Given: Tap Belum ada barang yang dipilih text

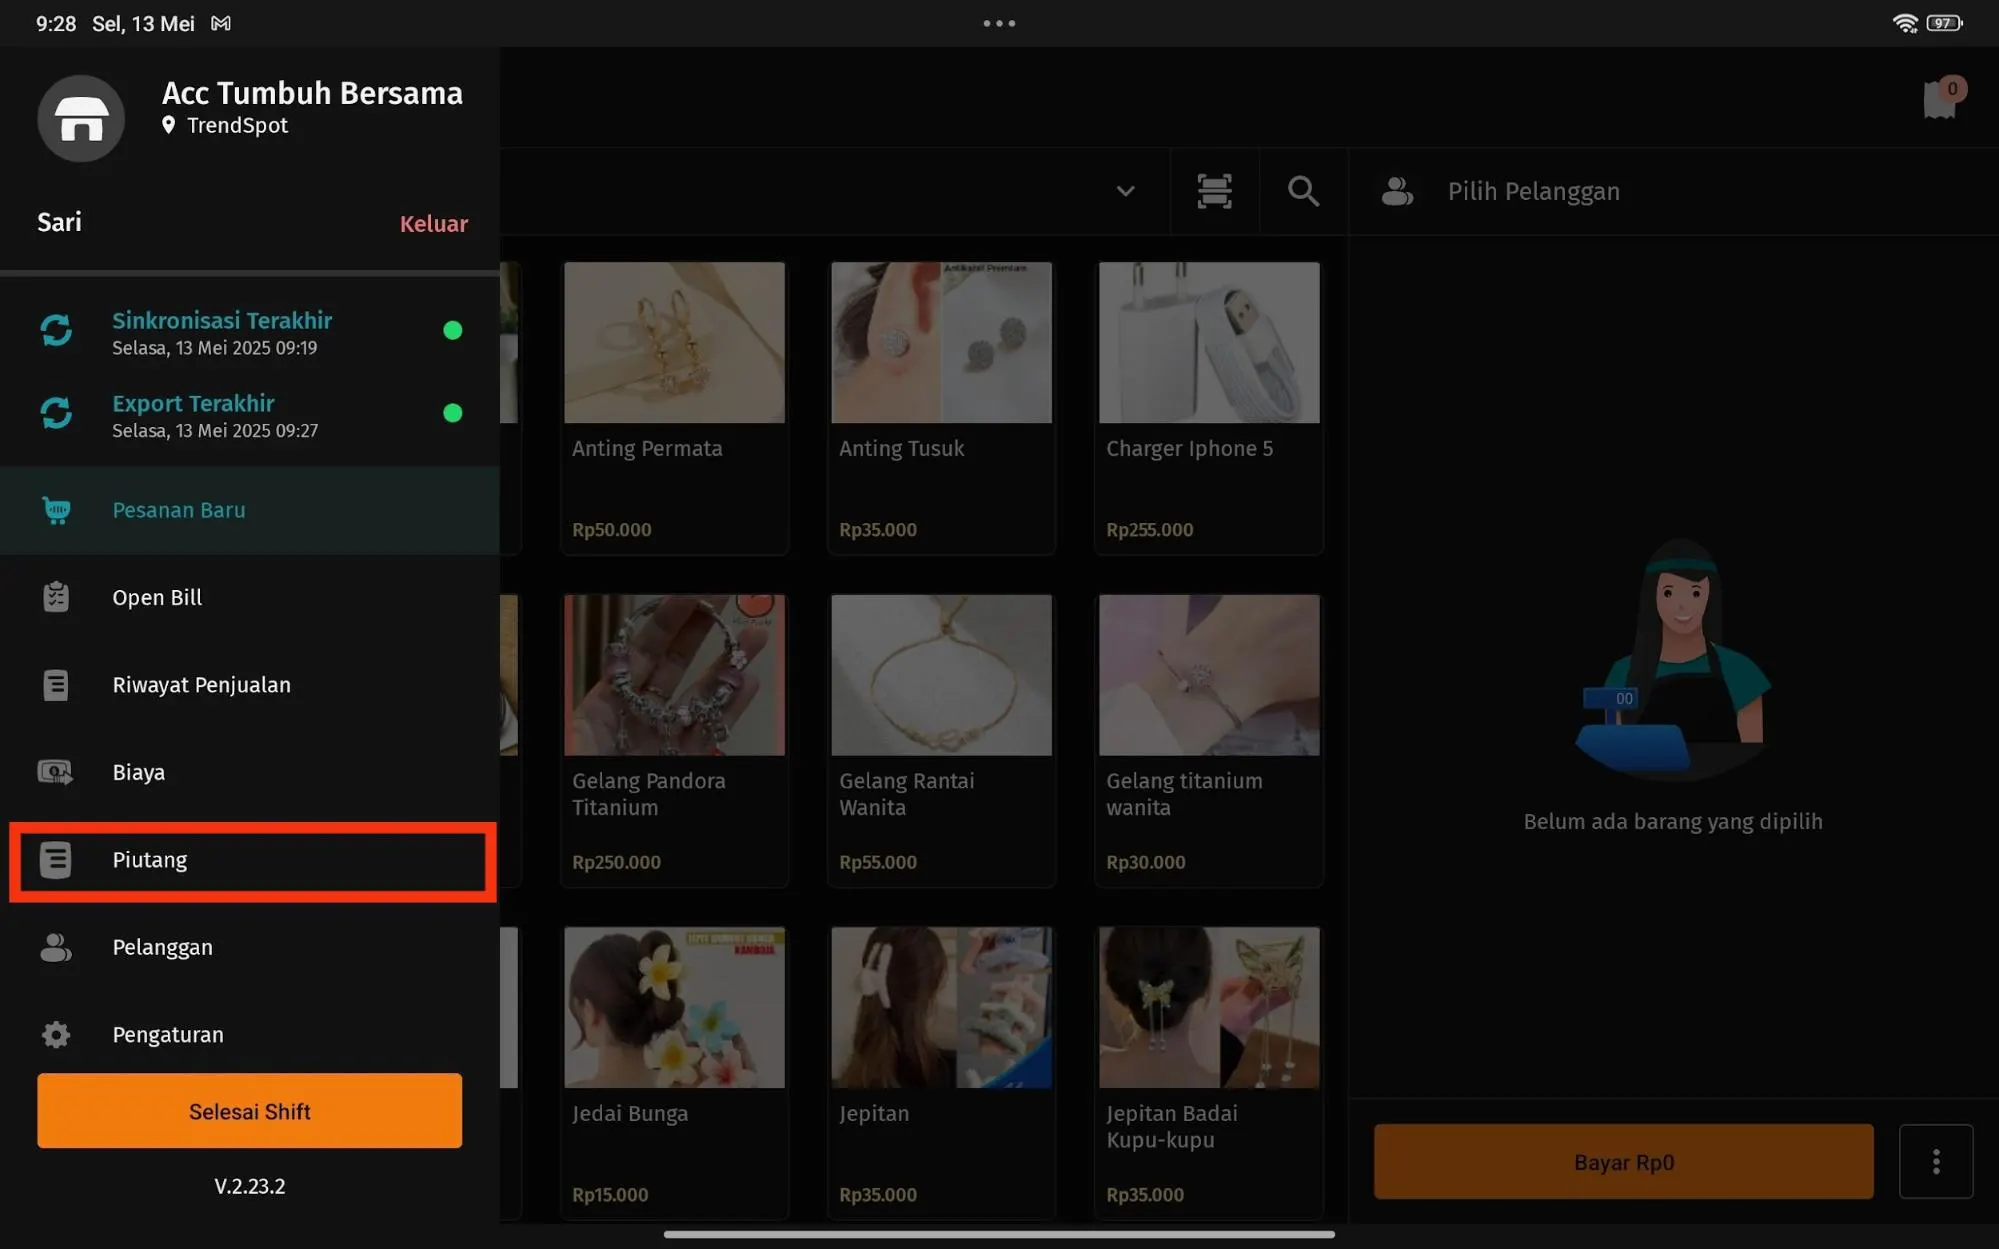Looking at the screenshot, I should [x=1673, y=822].
